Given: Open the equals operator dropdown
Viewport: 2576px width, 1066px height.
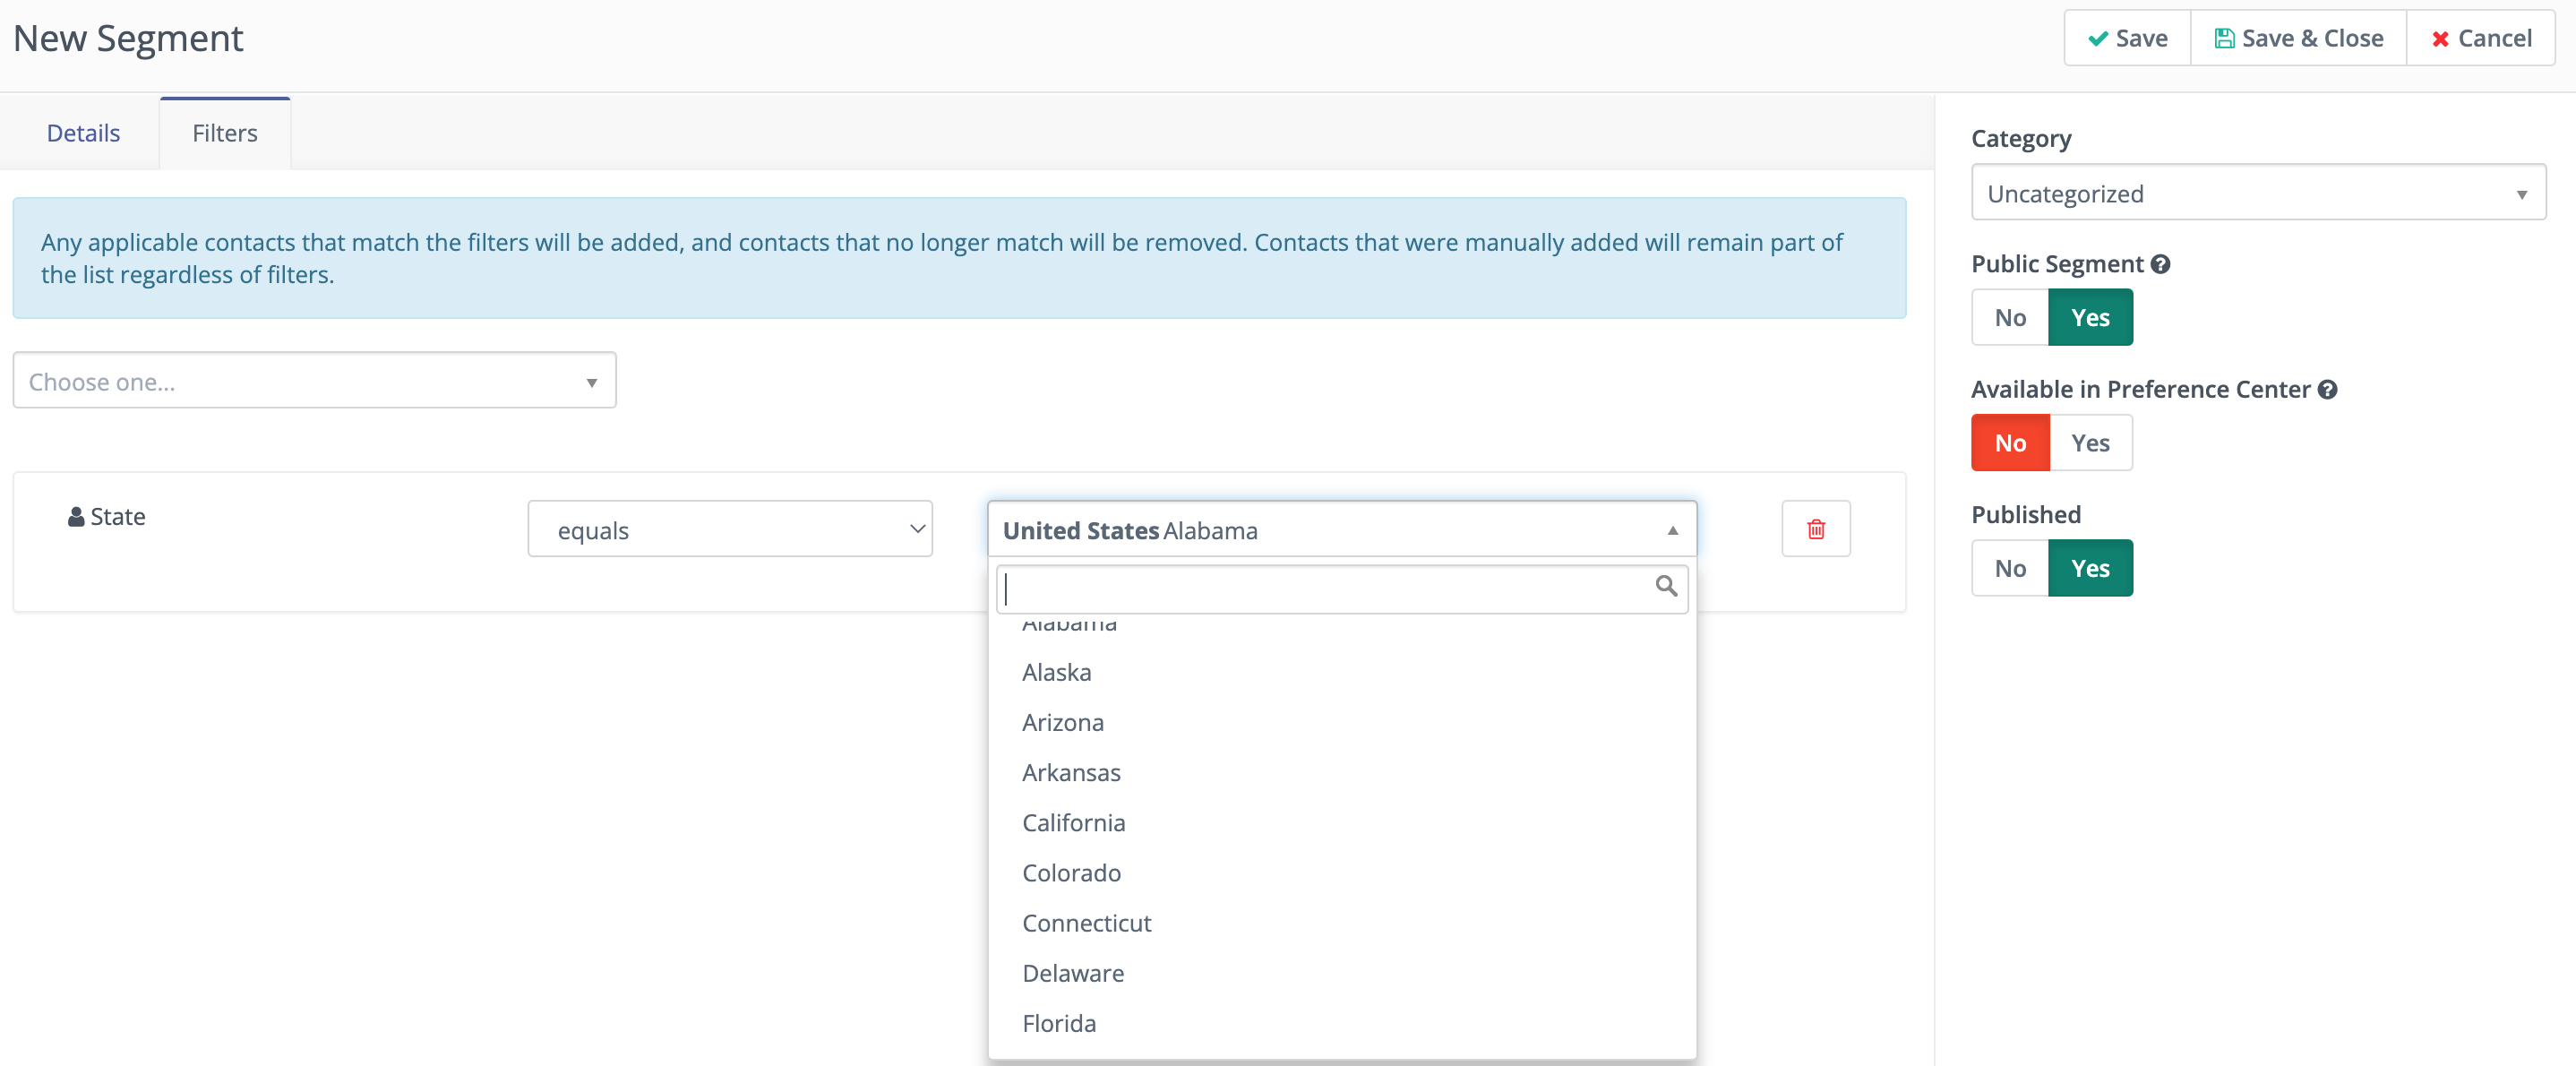Looking at the screenshot, I should 730,529.
